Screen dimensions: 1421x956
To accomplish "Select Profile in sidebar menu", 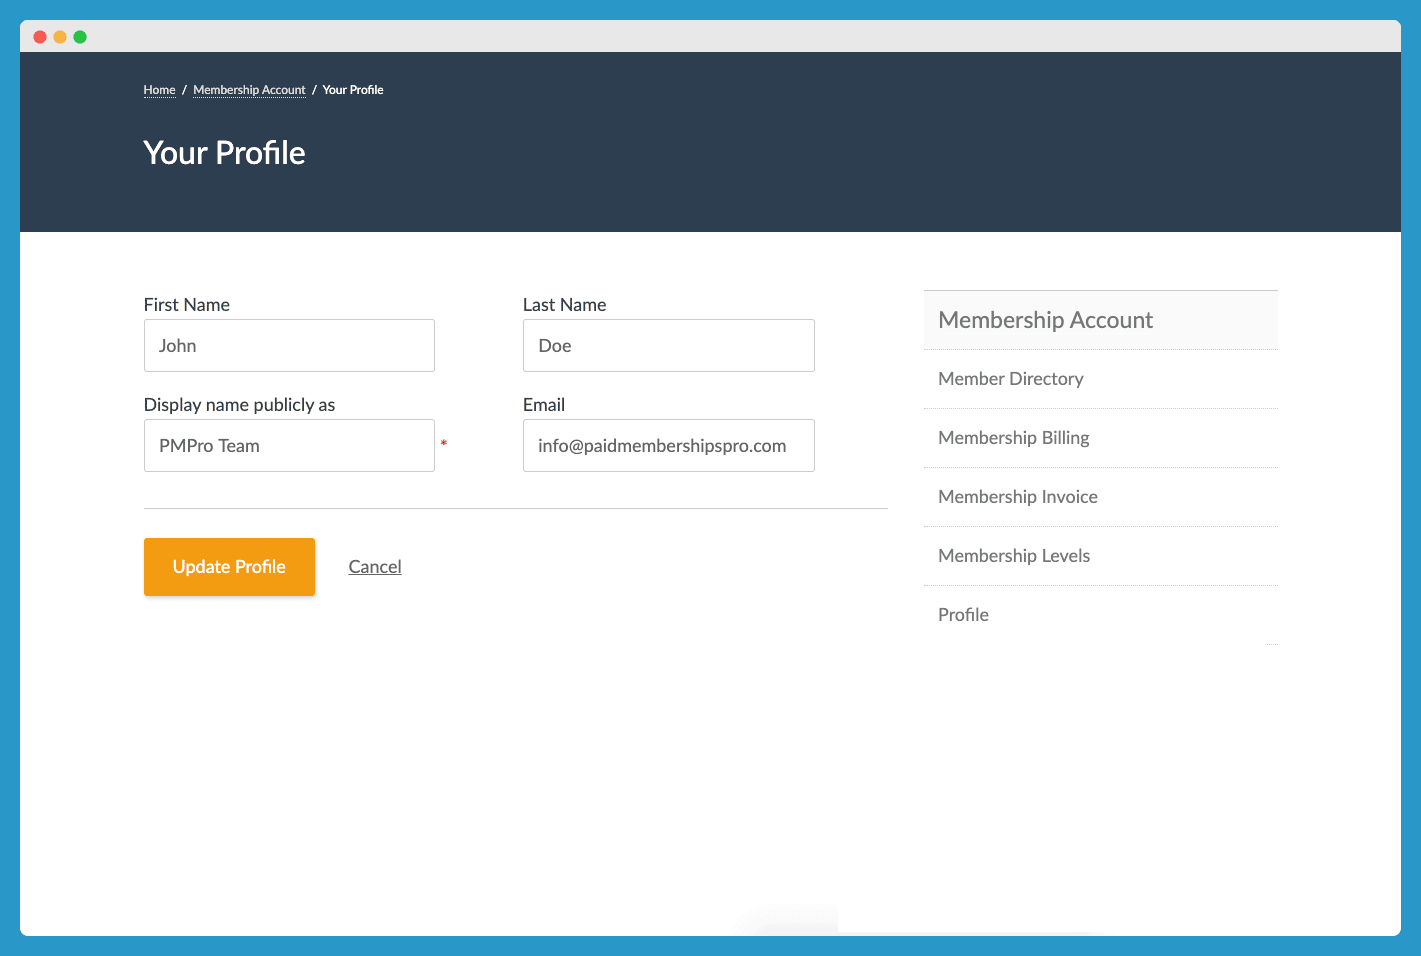I will click(x=1101, y=615).
